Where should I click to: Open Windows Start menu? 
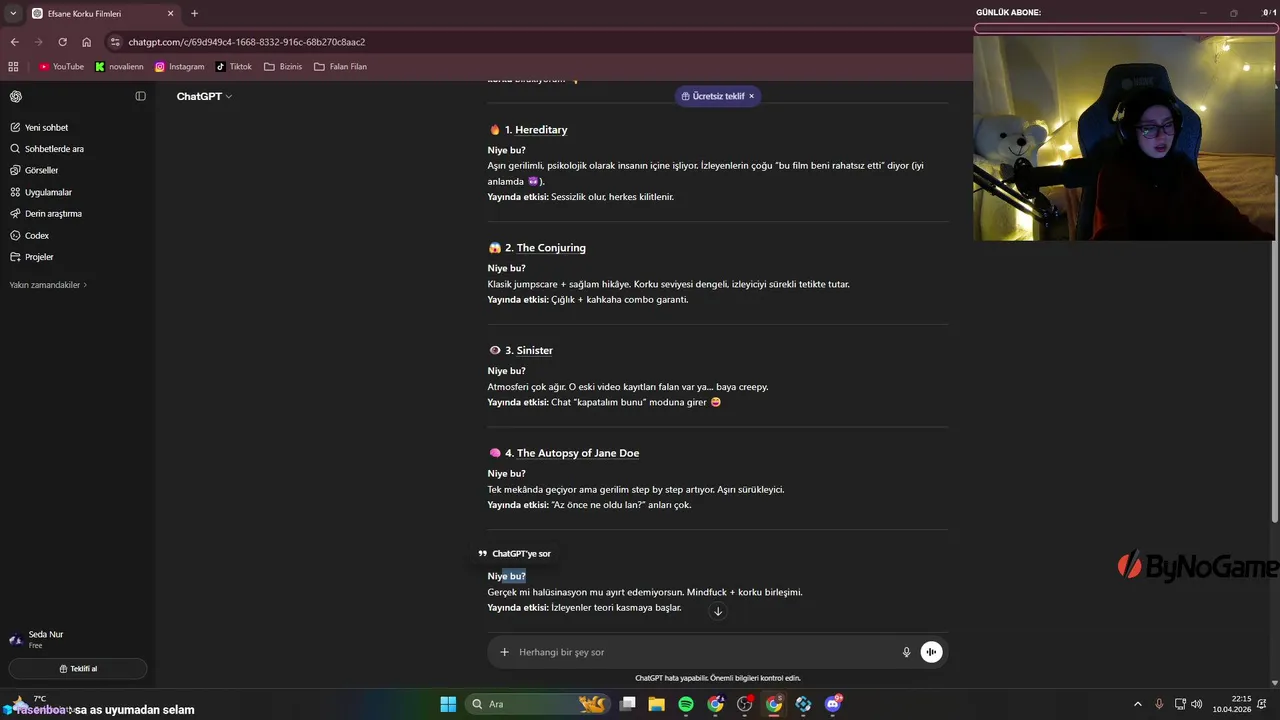(448, 704)
